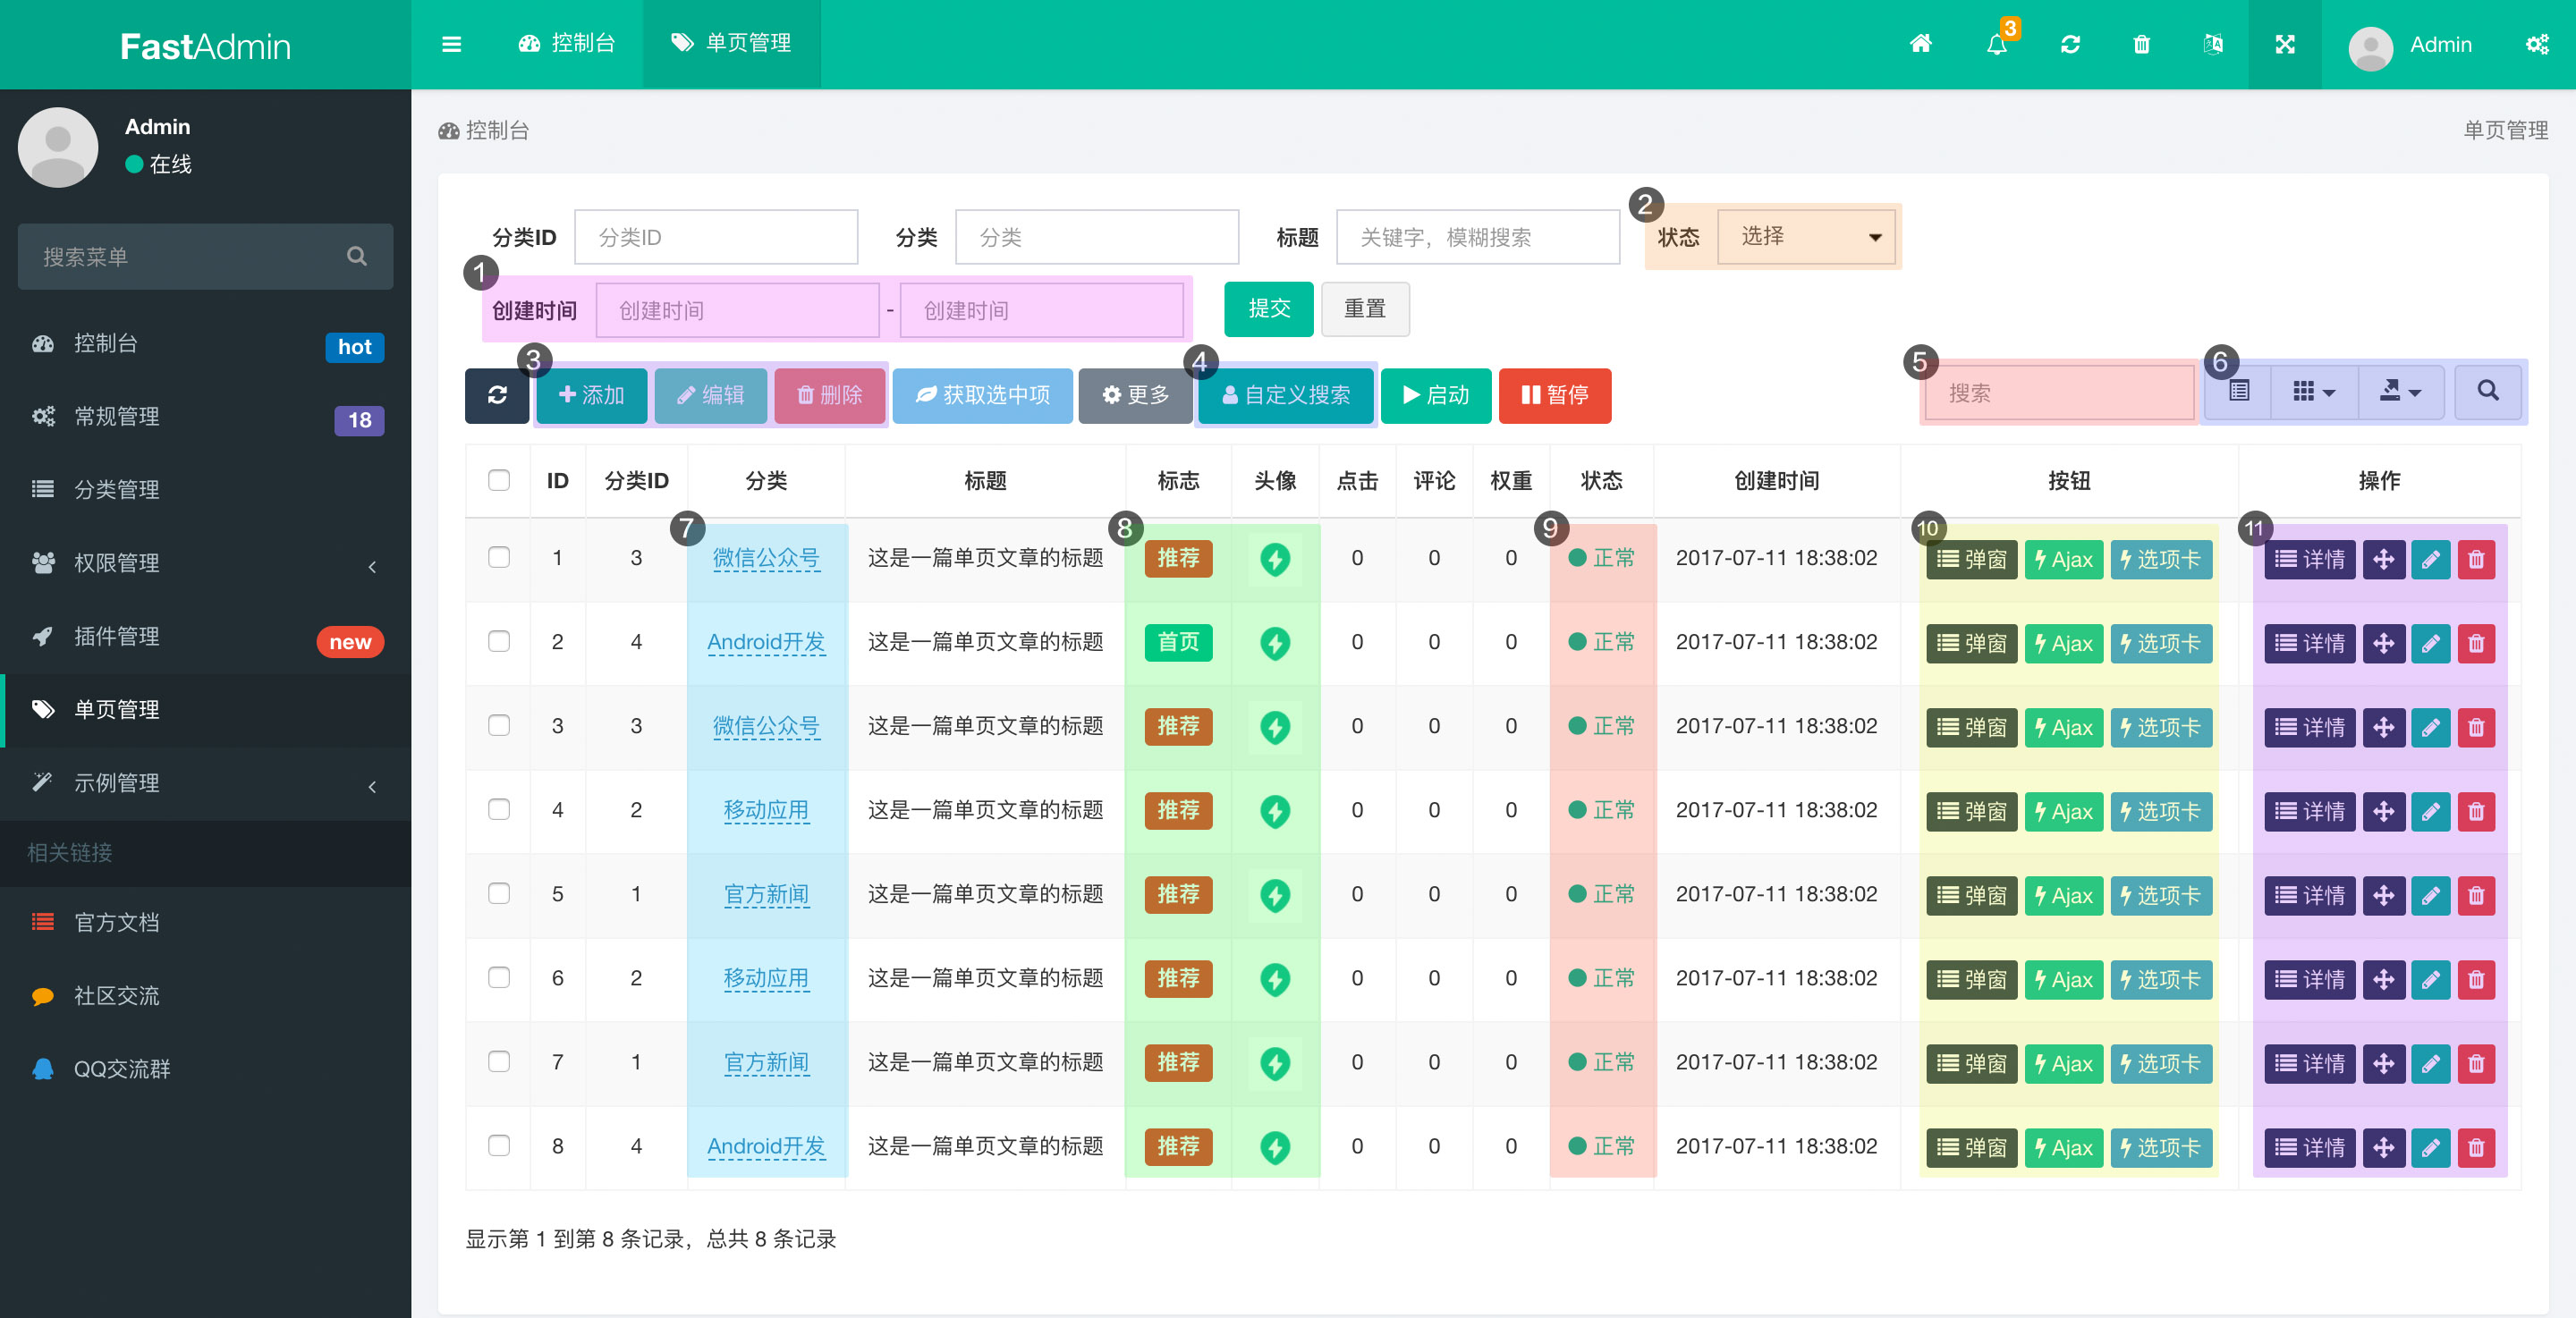Screen dimensions: 2576x1318
Task: Click the home icon in top bar
Action: click(x=1920, y=44)
